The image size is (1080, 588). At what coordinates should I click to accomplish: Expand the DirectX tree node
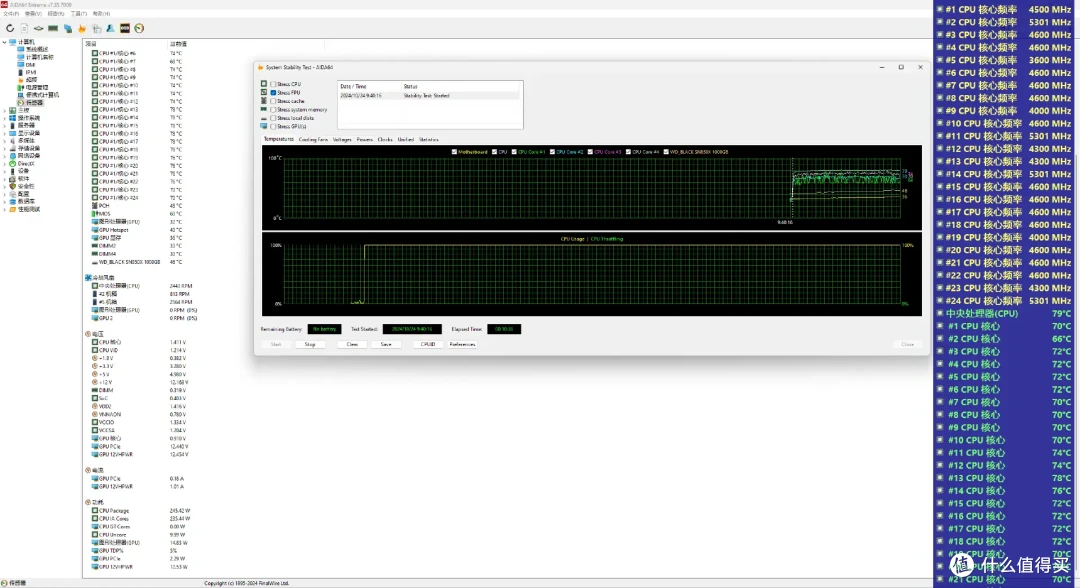pos(4,164)
